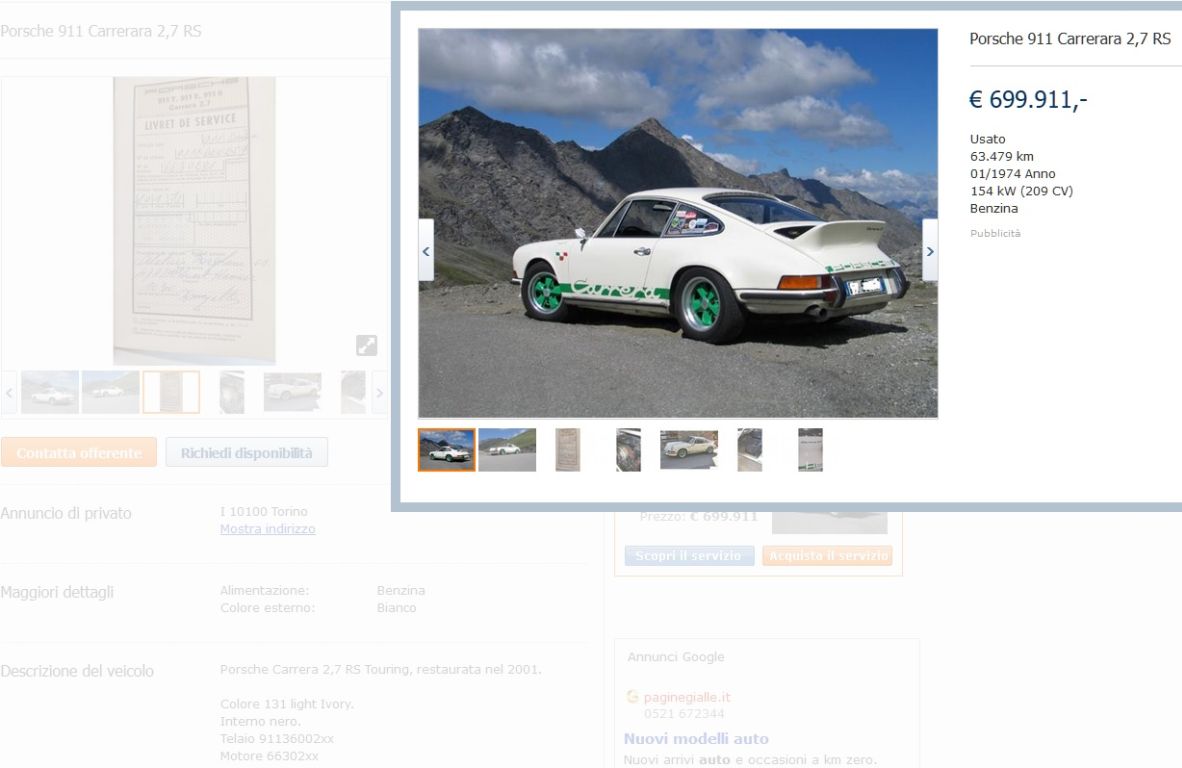
Task: Show the next photo in the lightbox
Action: (930, 250)
